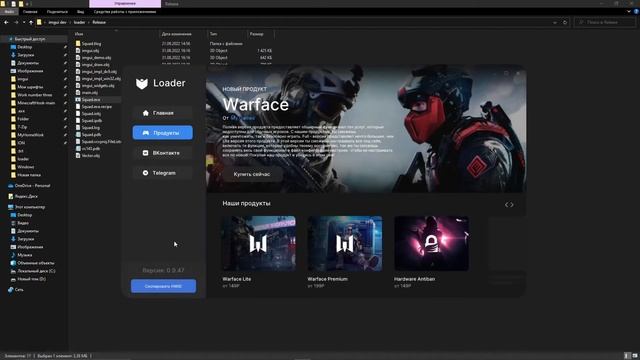The image size is (640, 360).
Task: Click the Яндекс.Диск icon in sidebar
Action: tap(11, 196)
